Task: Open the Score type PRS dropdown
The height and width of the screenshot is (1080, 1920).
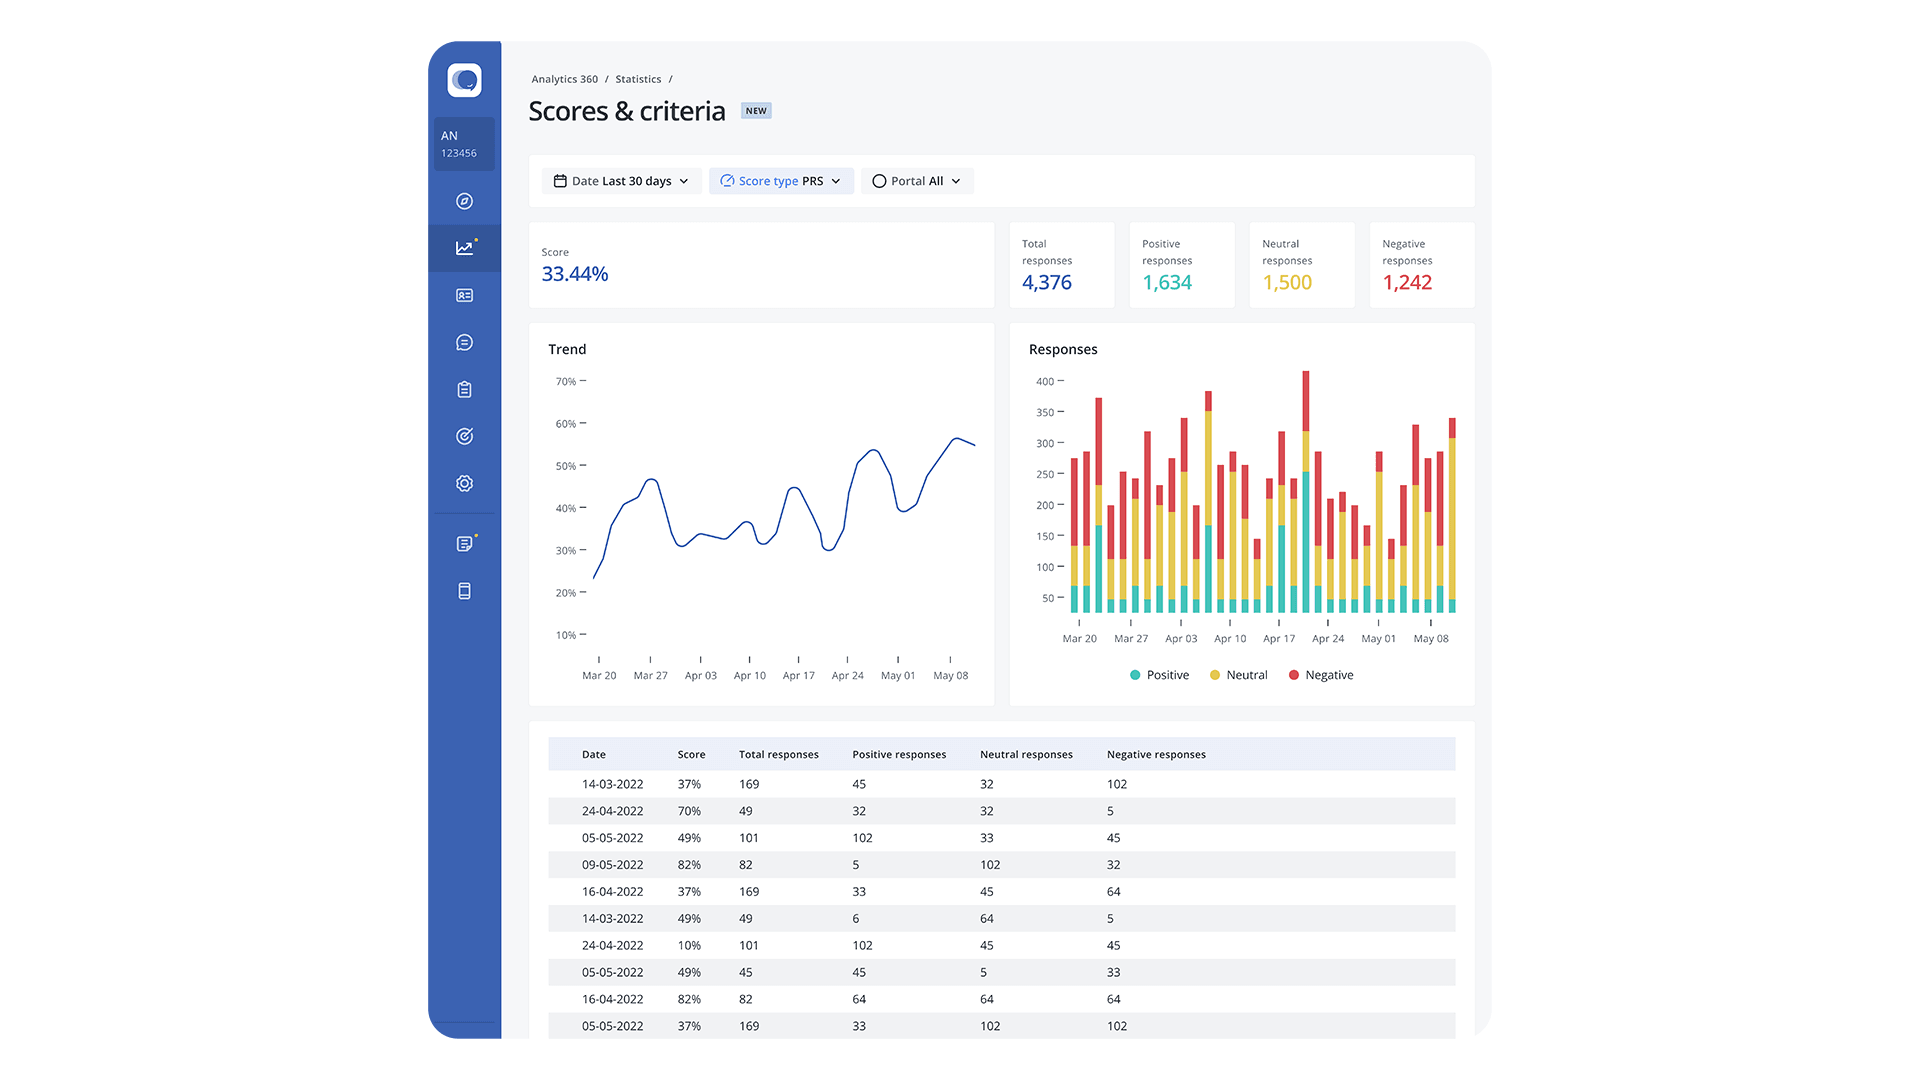Action: coord(781,181)
